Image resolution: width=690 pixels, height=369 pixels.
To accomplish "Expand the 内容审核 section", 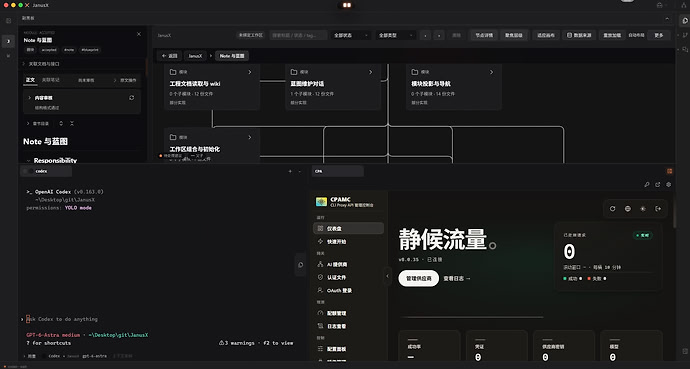I will pyautogui.click(x=29, y=98).
